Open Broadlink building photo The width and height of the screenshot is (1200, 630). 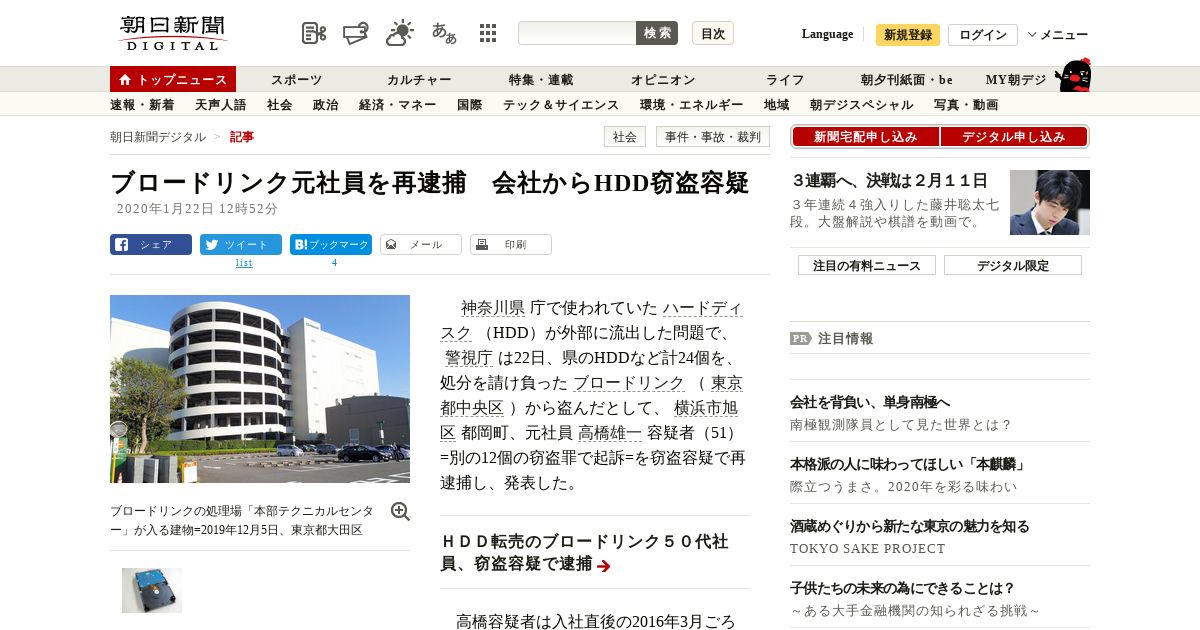click(x=260, y=389)
